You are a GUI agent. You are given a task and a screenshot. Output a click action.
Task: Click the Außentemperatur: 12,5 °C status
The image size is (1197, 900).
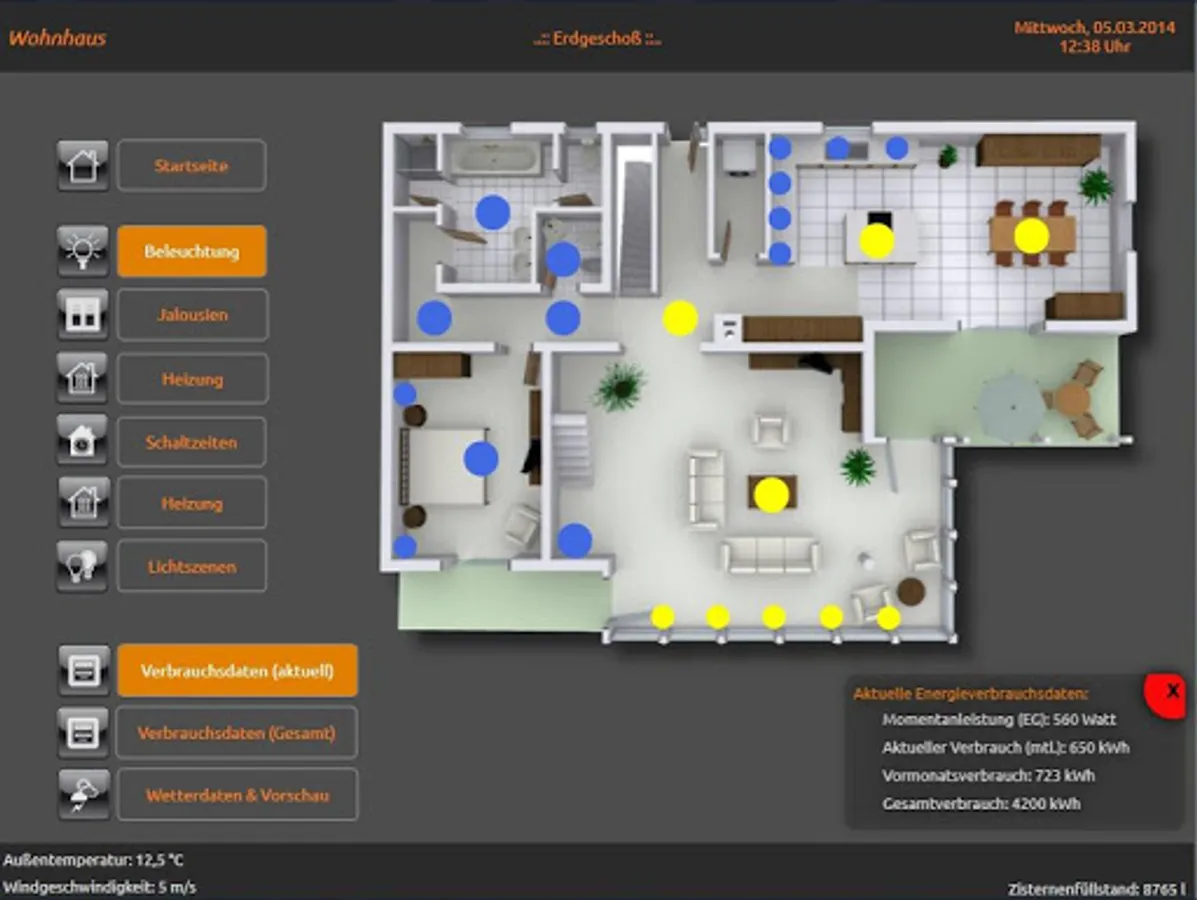(93, 860)
